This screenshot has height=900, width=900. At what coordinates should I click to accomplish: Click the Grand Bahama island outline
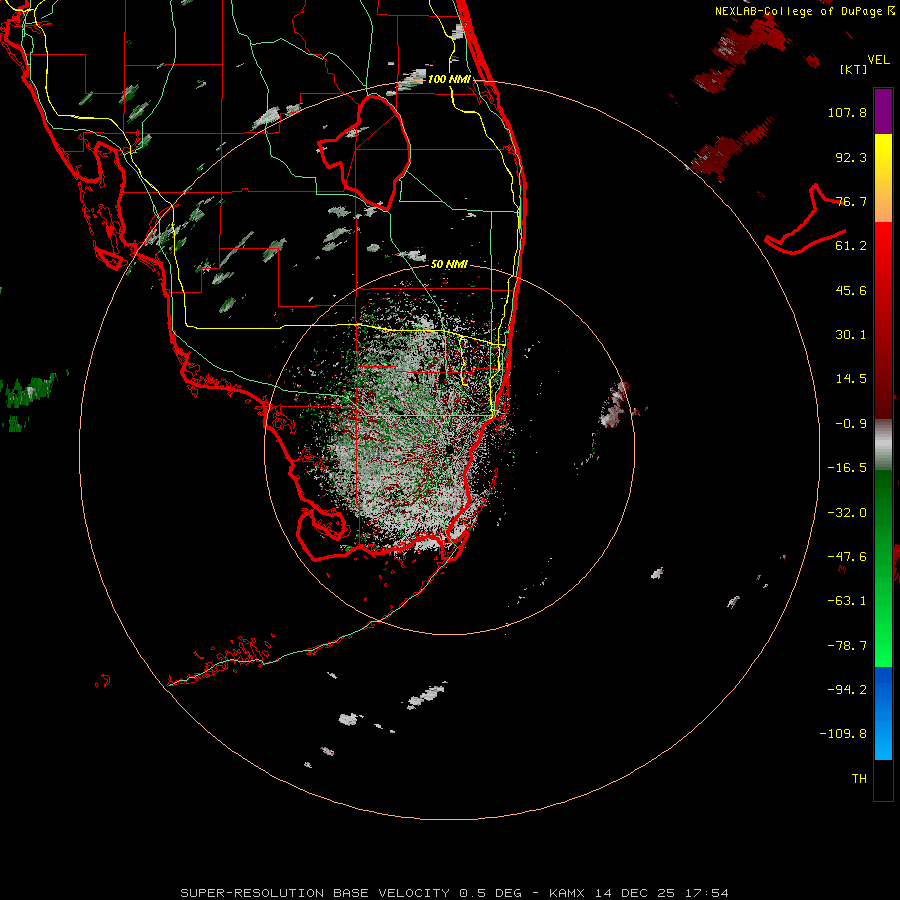[x=806, y=221]
